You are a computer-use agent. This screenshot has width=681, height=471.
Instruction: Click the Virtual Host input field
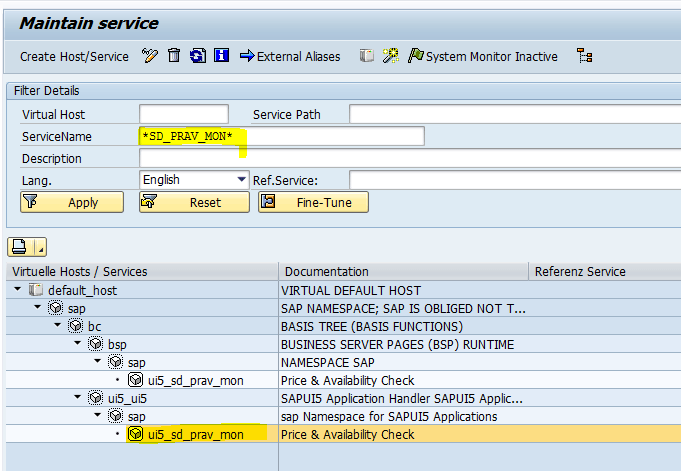(184, 114)
